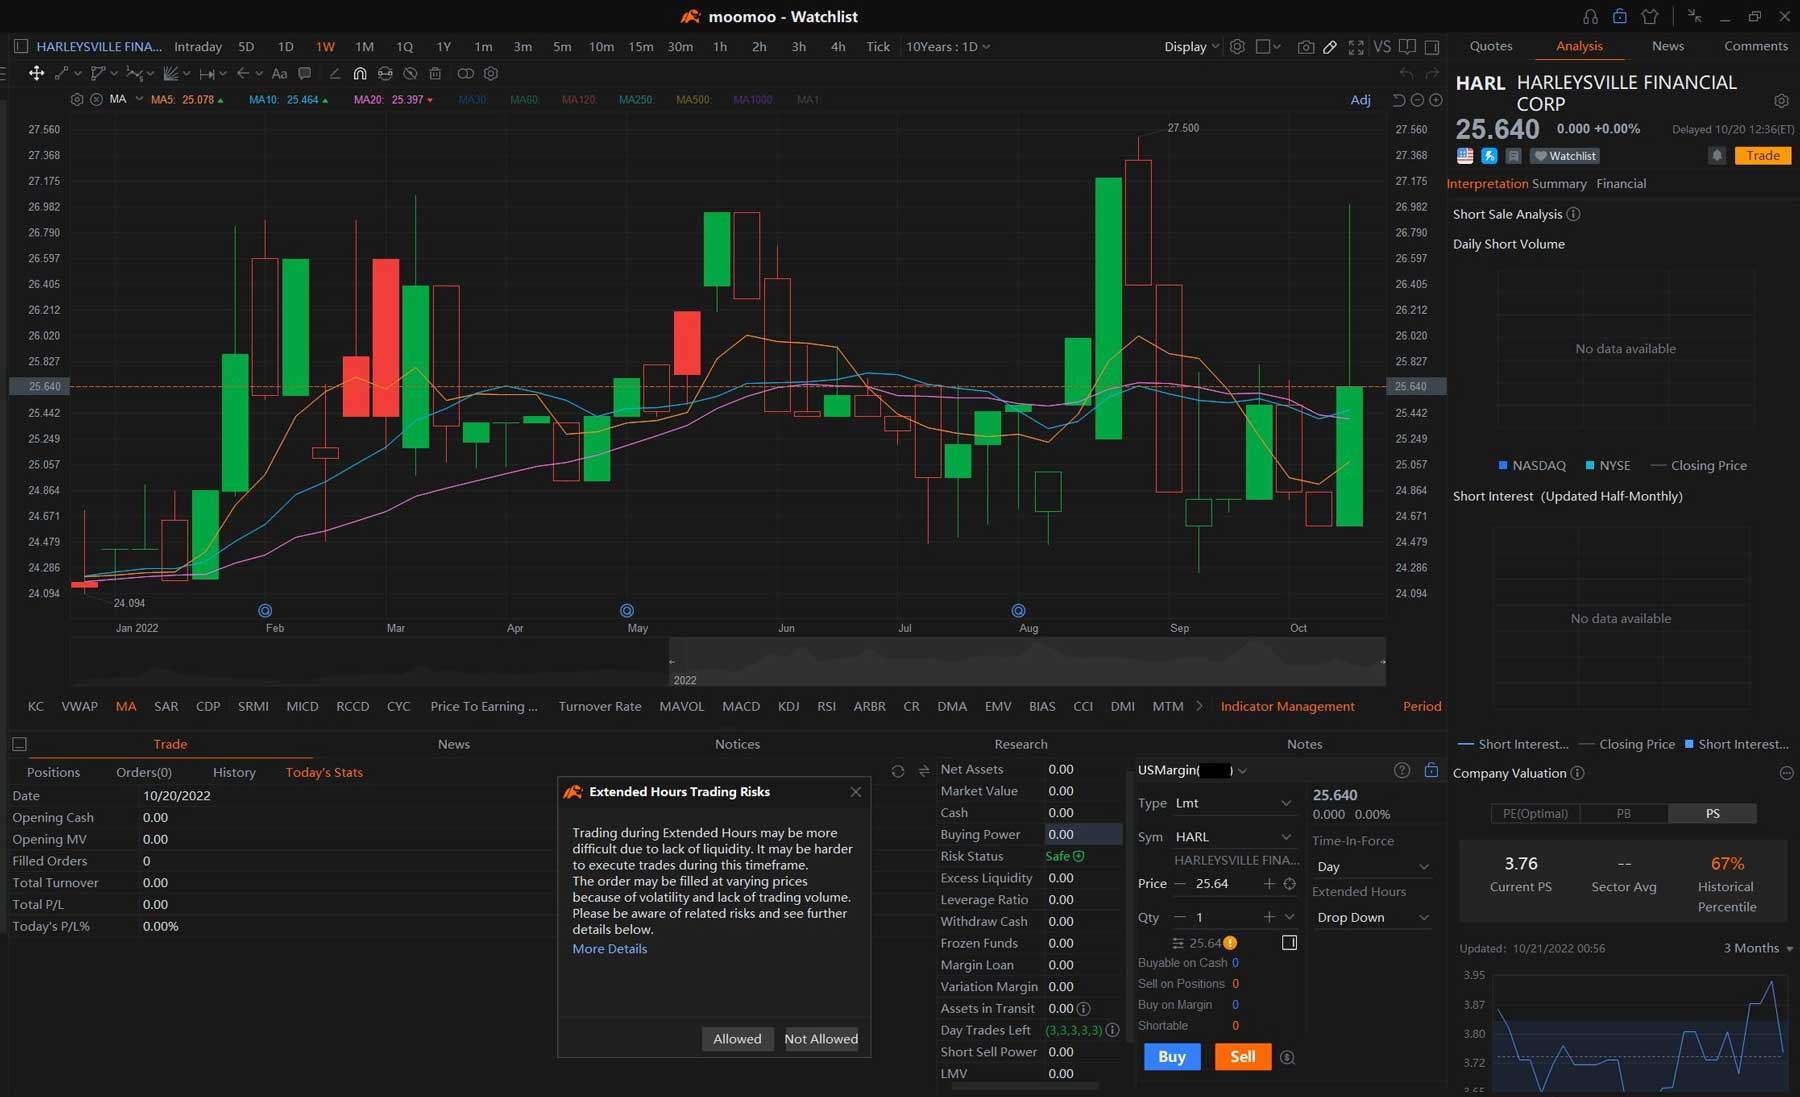
Task: Click Allowed in Extended Hours dialog
Action: pos(737,1039)
